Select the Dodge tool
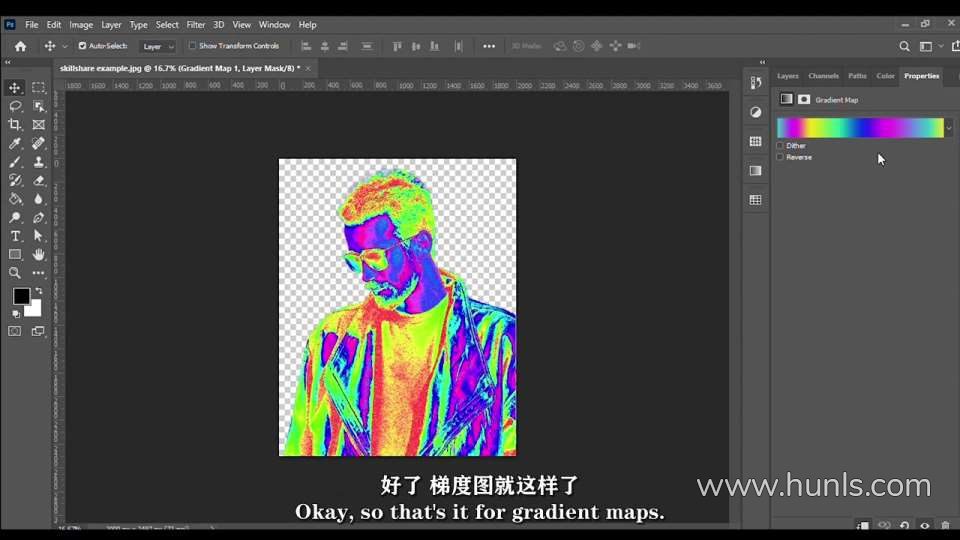This screenshot has height=540, width=960. click(15, 218)
